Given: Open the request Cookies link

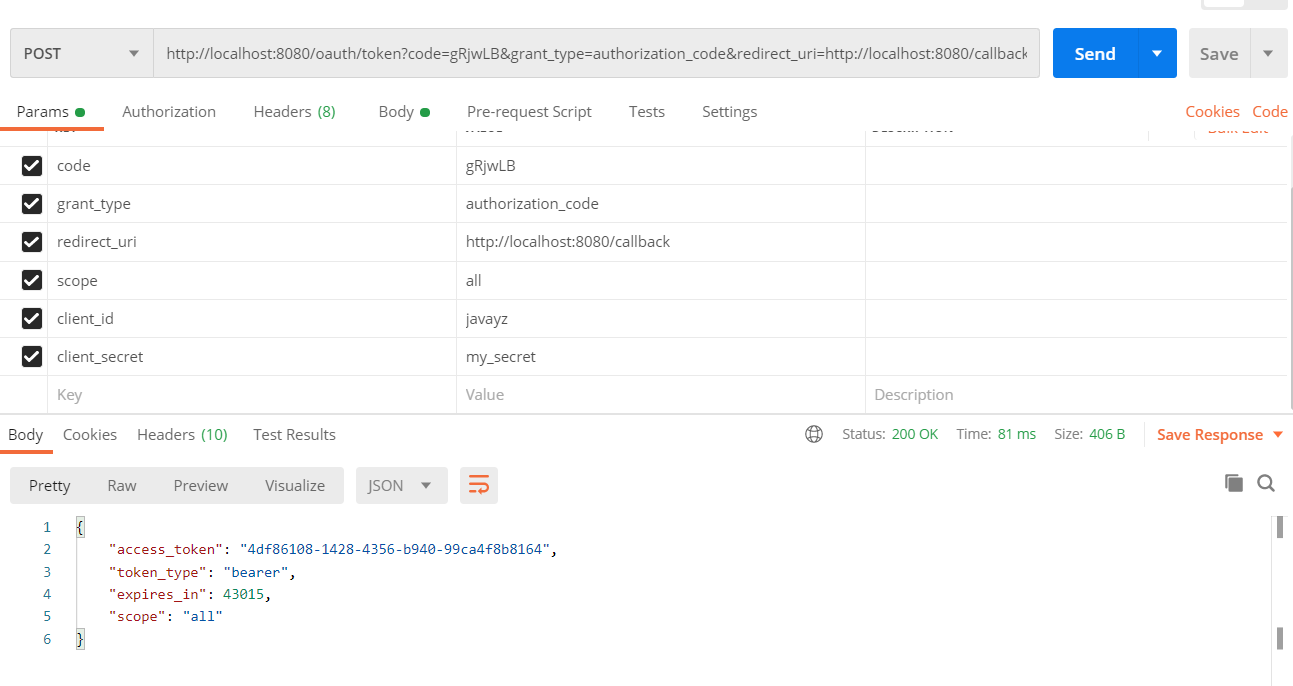Looking at the screenshot, I should coord(1212,112).
